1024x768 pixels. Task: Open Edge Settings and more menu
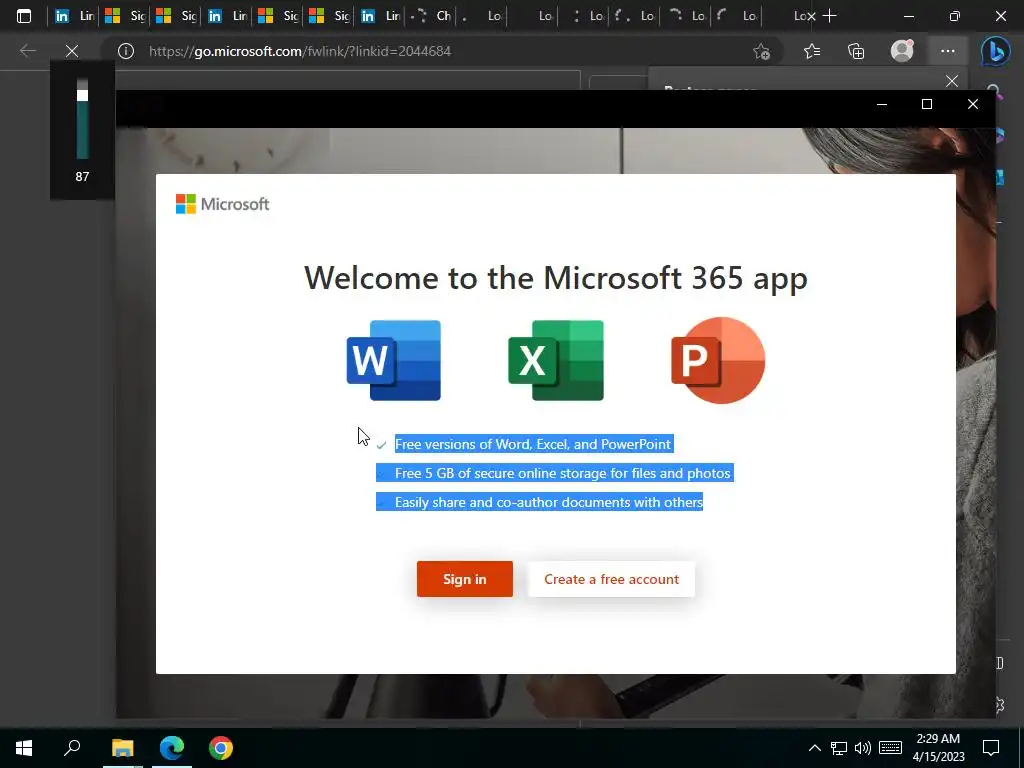948,51
